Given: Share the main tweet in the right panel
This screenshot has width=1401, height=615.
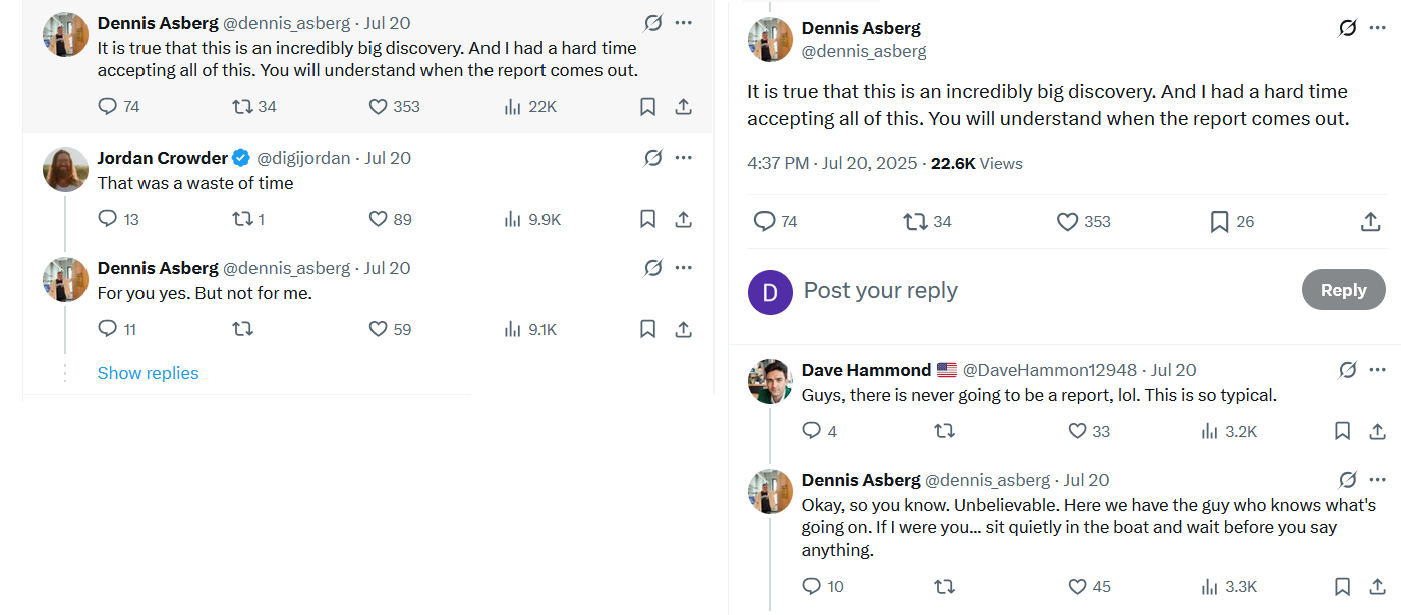Looking at the screenshot, I should tap(1371, 222).
